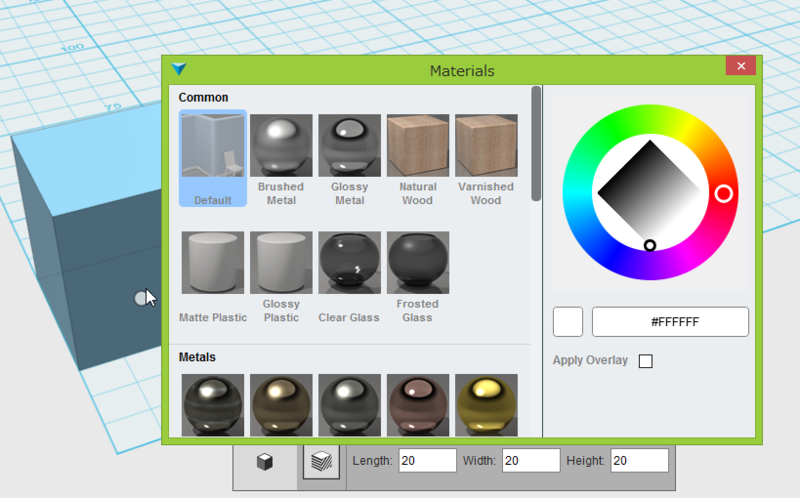This screenshot has height=498, width=800.
Task: Click the Apply Overlay label text
Action: click(590, 360)
